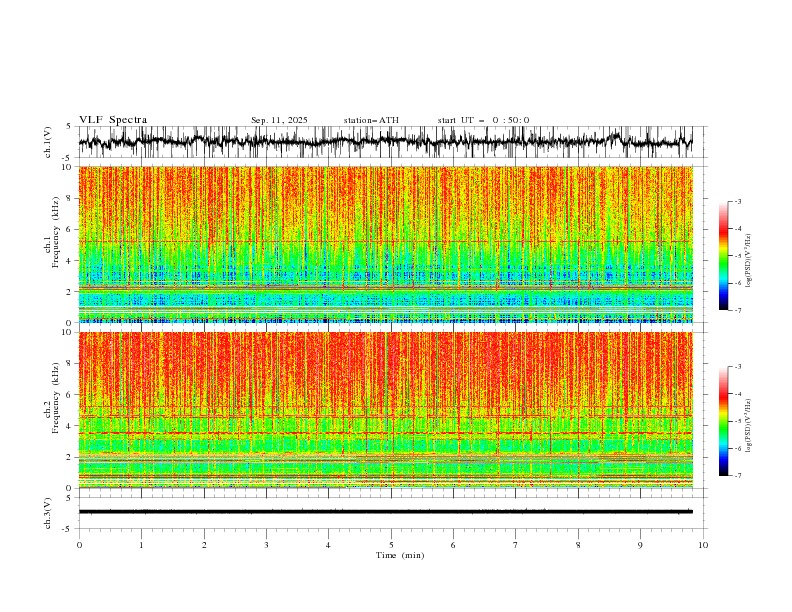Click the "-5" tick on the ch.3(V) axis
The height and width of the screenshot is (612, 792).
pyautogui.click(x=68, y=529)
